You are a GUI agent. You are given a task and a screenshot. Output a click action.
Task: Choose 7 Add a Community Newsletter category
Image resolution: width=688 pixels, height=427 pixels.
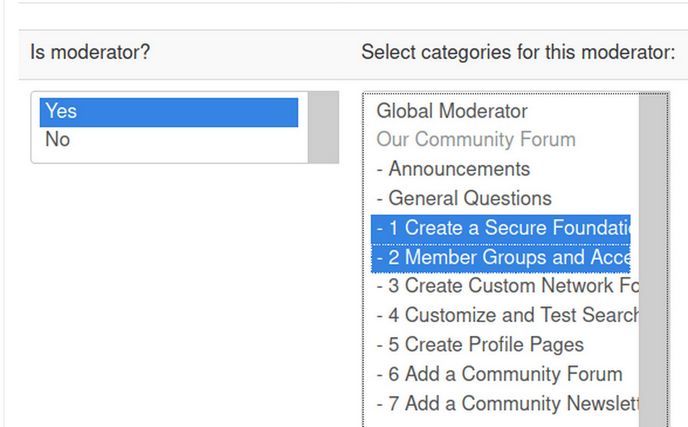click(x=507, y=403)
